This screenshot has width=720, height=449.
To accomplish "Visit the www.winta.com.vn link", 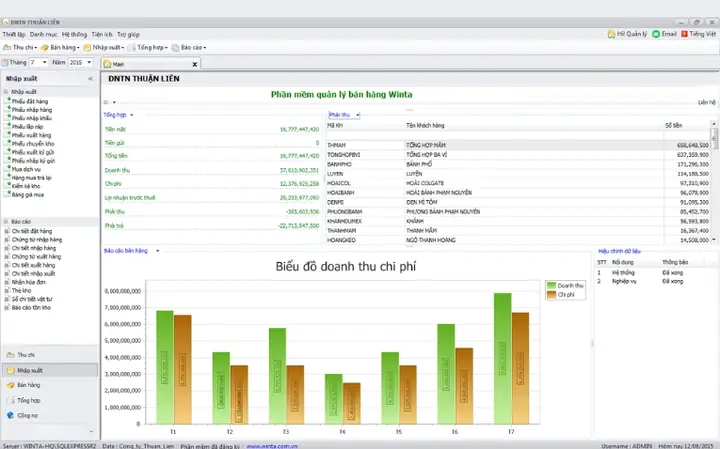I will [272, 446].
